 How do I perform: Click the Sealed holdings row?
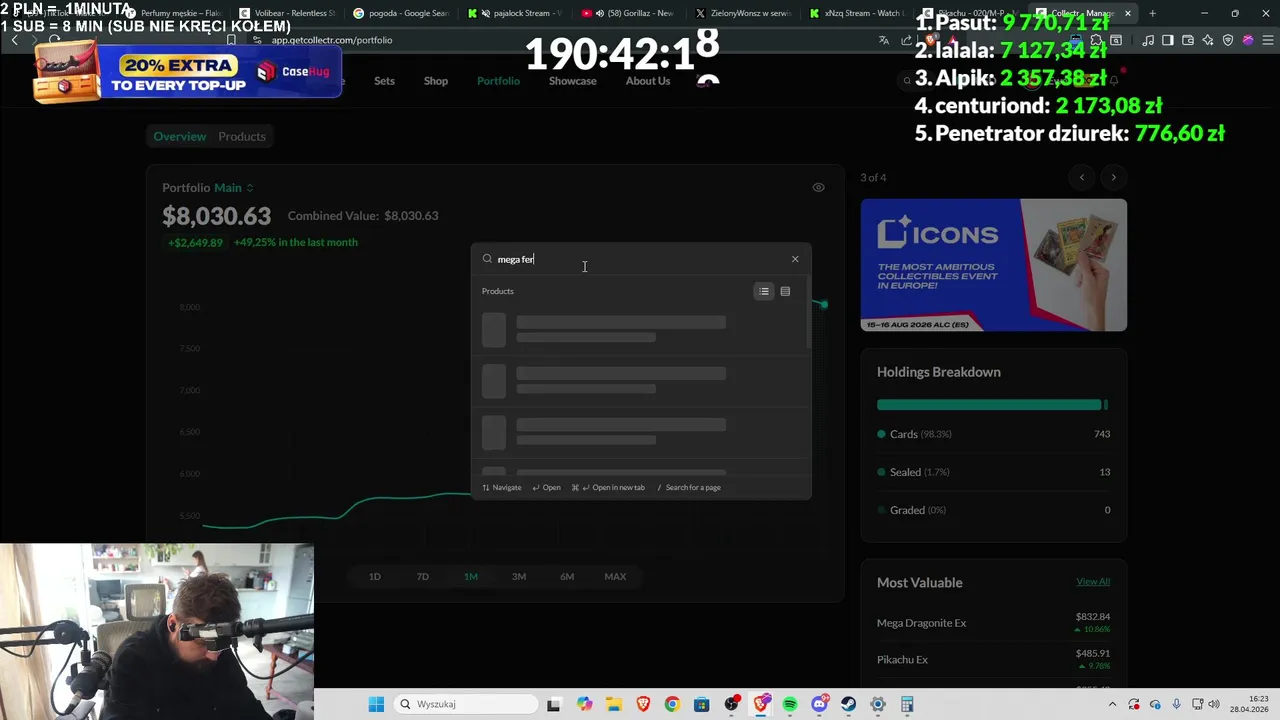point(993,472)
